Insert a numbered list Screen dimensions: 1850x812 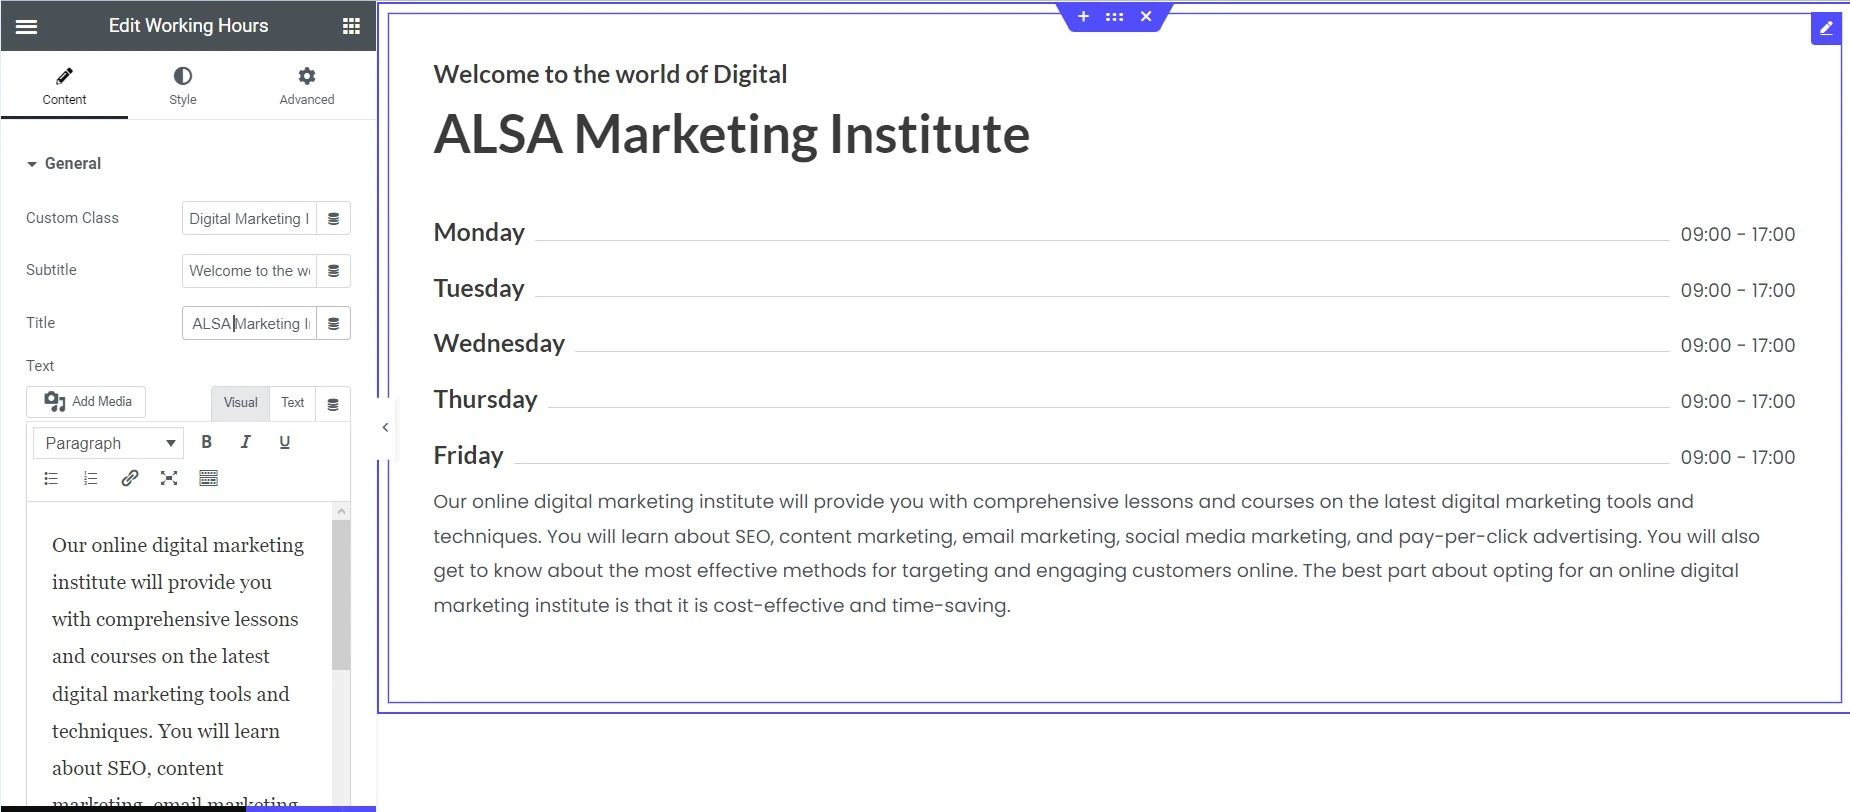coord(90,478)
